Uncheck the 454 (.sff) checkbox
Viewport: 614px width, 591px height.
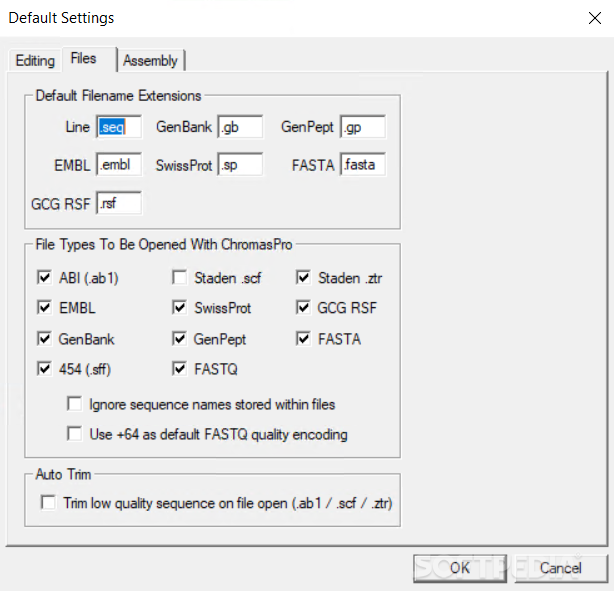[44, 369]
